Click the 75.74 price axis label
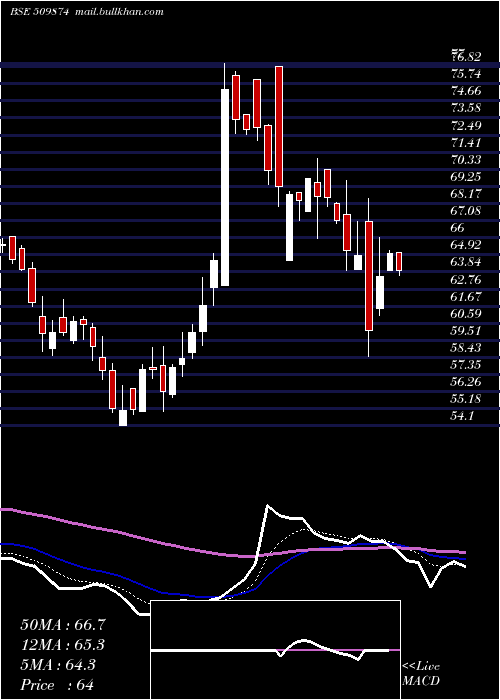The image size is (500, 700). tap(467, 74)
